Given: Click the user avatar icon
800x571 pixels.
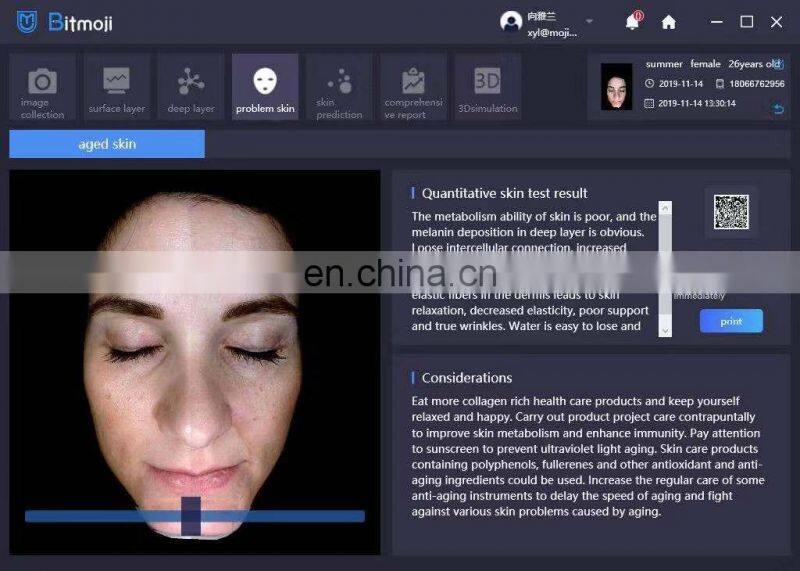Looking at the screenshot, I should (x=511, y=21).
